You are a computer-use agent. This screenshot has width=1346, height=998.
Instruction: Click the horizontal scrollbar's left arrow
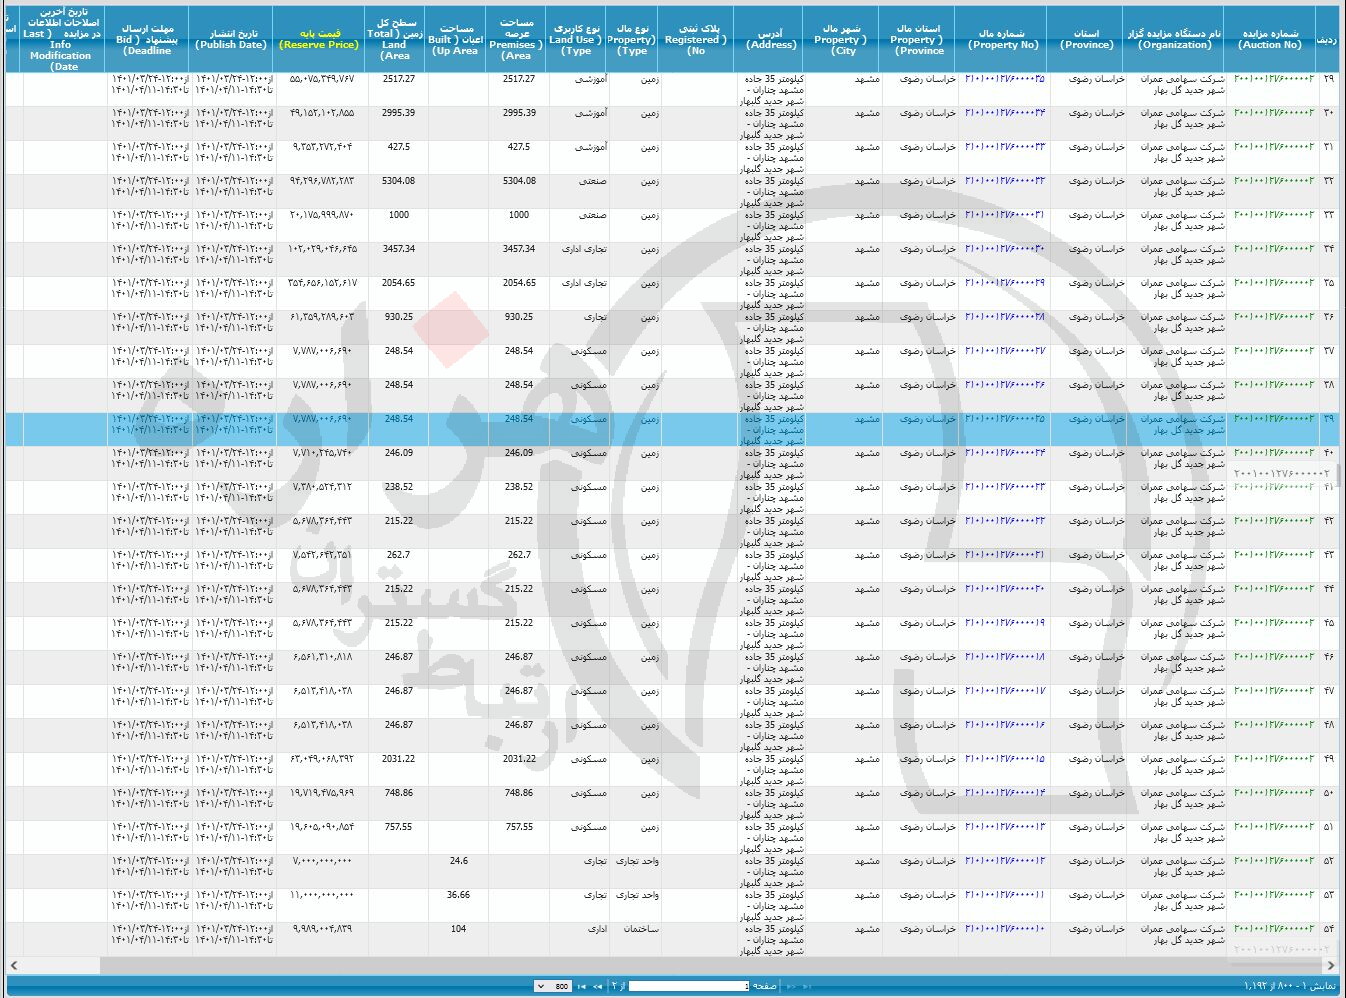[x=13, y=965]
